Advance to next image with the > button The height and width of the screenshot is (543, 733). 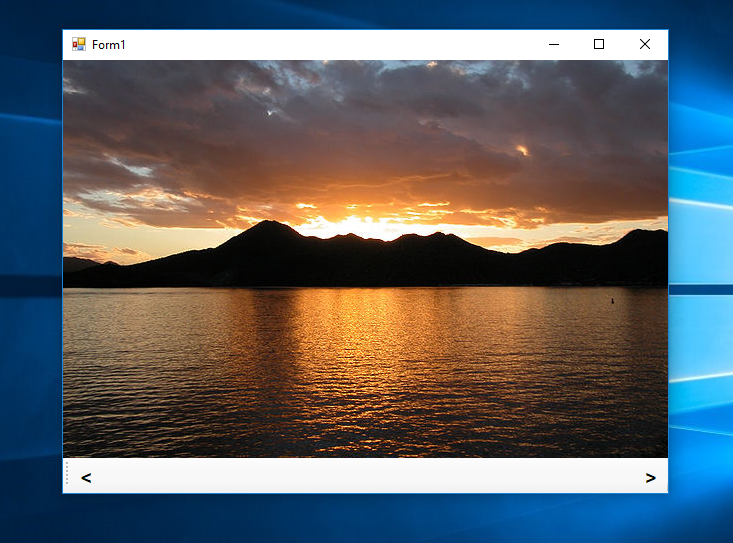pos(650,478)
